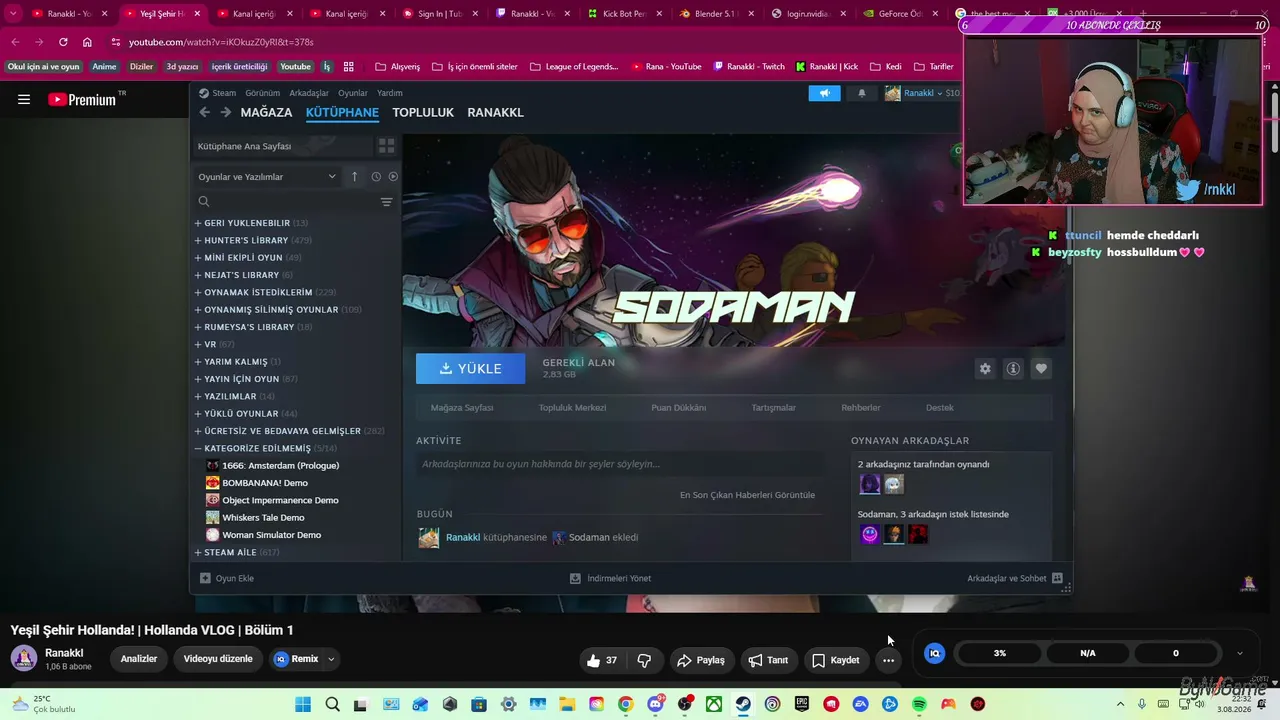Open more actions three-dot menu under video

[888, 660]
